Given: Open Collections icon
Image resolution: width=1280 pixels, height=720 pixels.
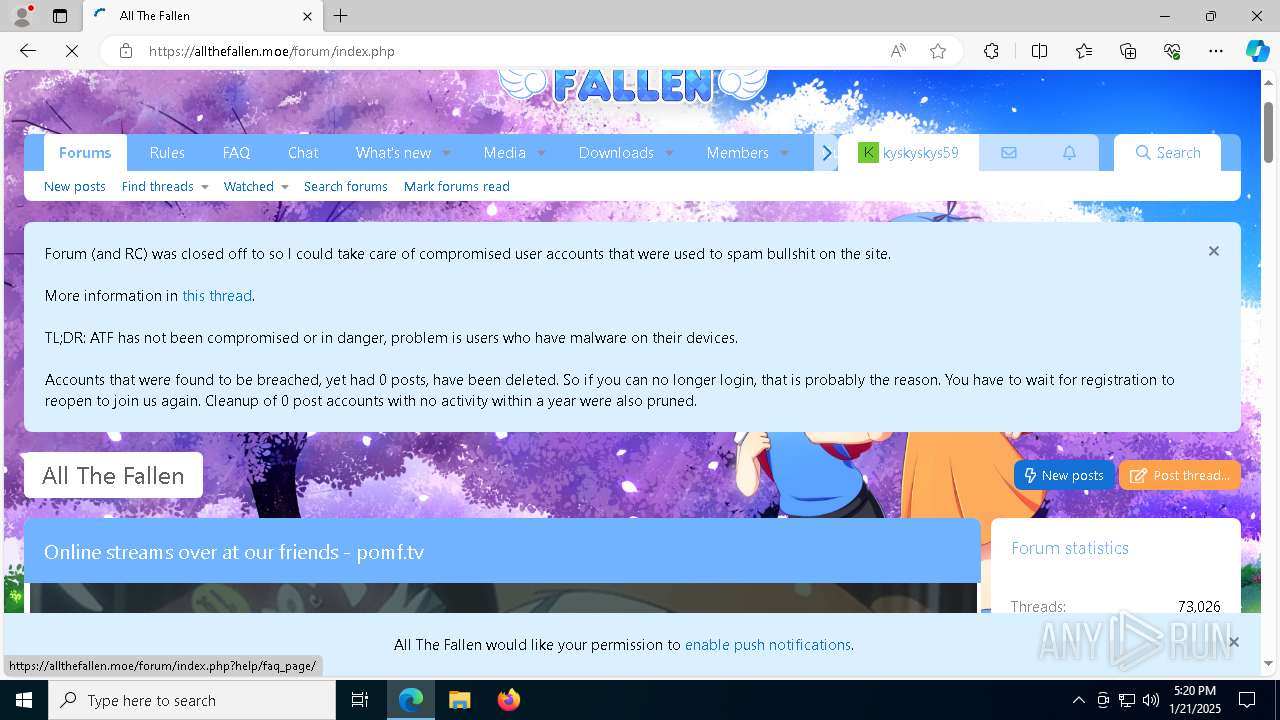Looking at the screenshot, I should coord(1128,51).
